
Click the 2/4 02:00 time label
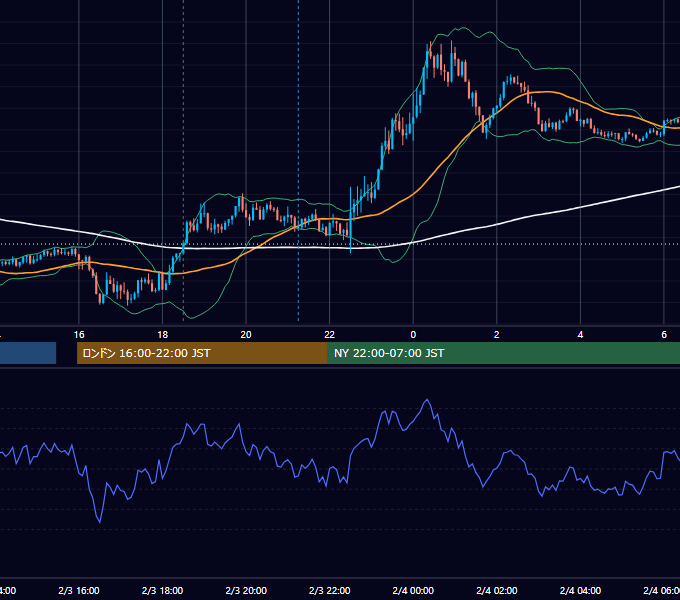(497, 590)
